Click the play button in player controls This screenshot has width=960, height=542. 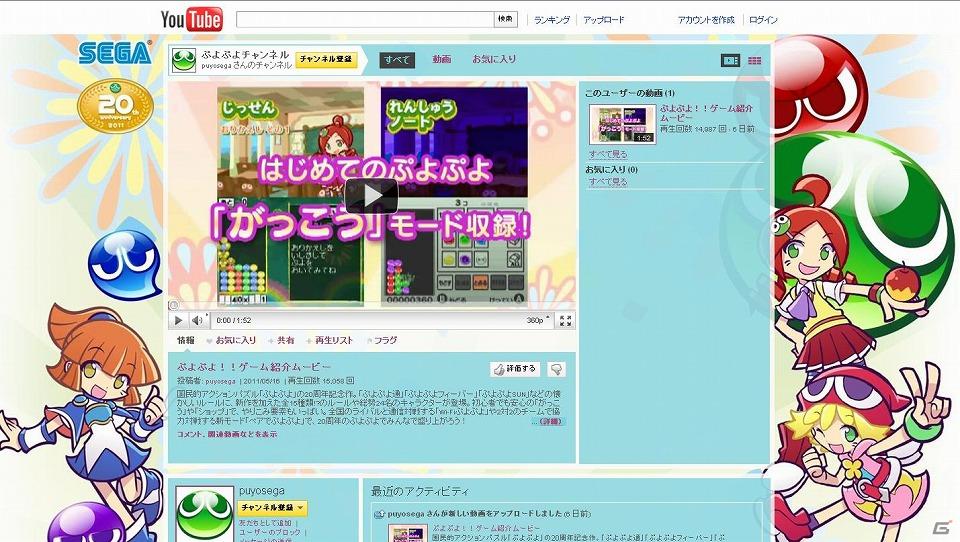178,320
